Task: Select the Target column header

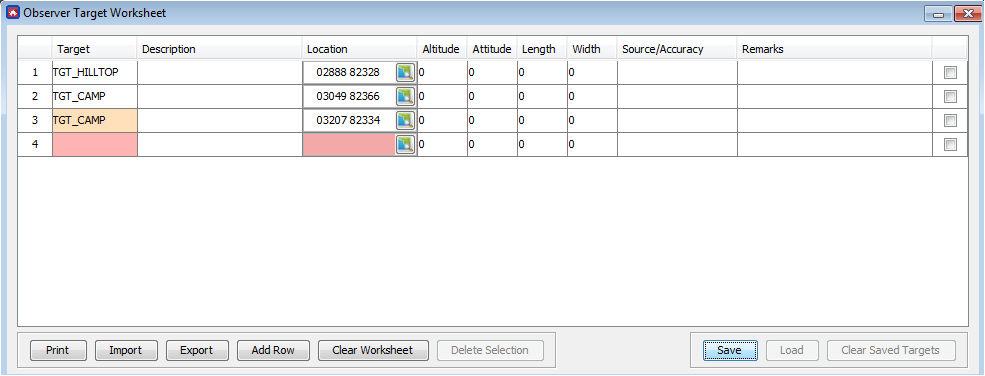Action: (95, 49)
